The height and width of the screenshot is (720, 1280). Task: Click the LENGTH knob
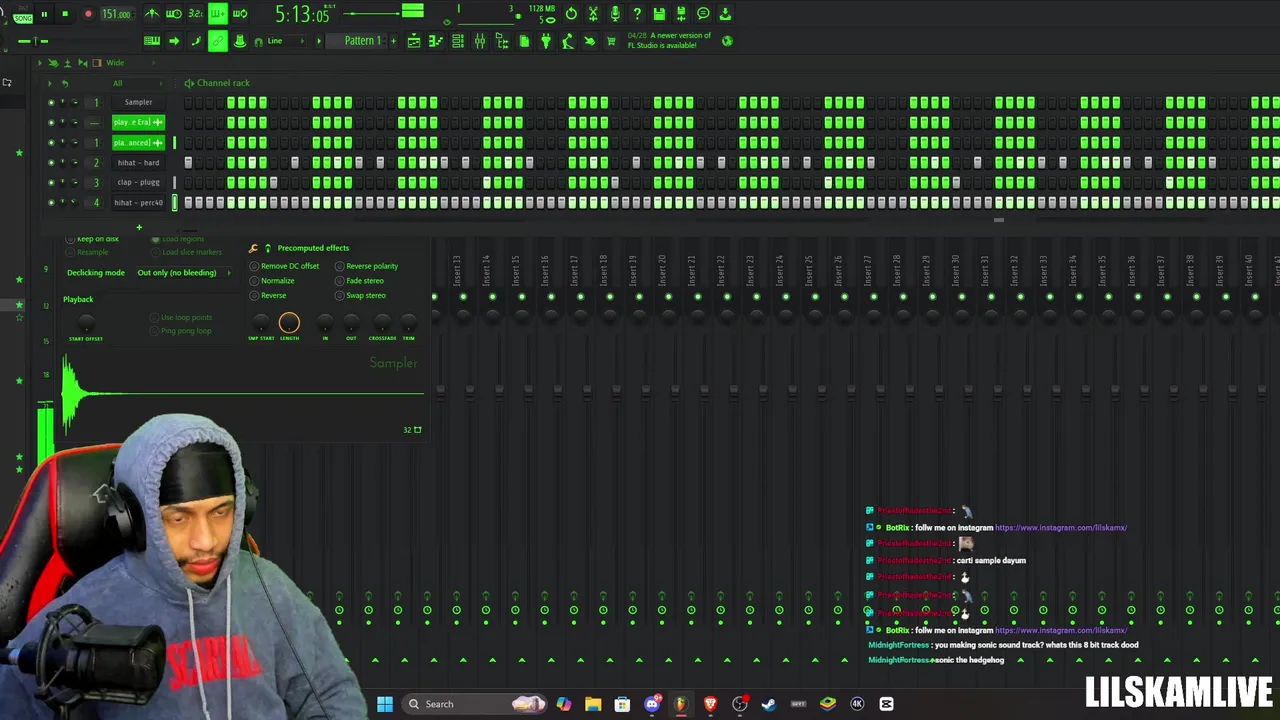[289, 322]
